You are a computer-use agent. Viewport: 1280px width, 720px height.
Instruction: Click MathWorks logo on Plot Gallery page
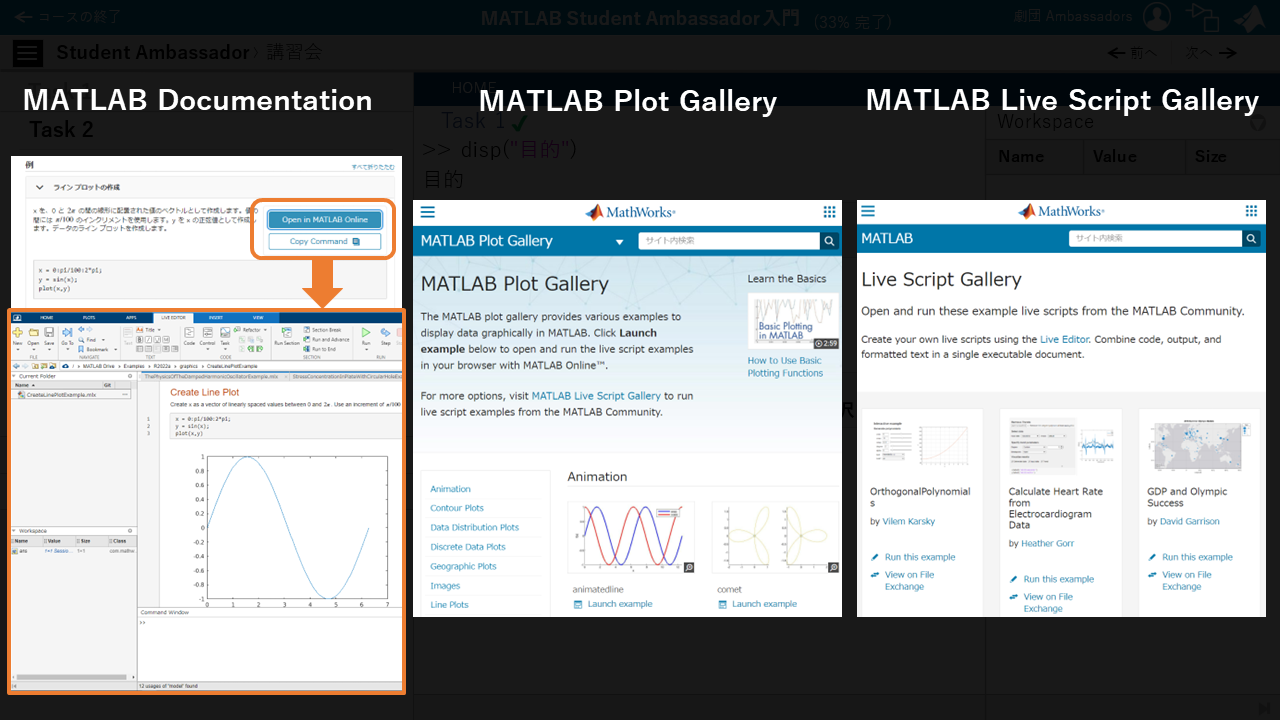[630, 212]
